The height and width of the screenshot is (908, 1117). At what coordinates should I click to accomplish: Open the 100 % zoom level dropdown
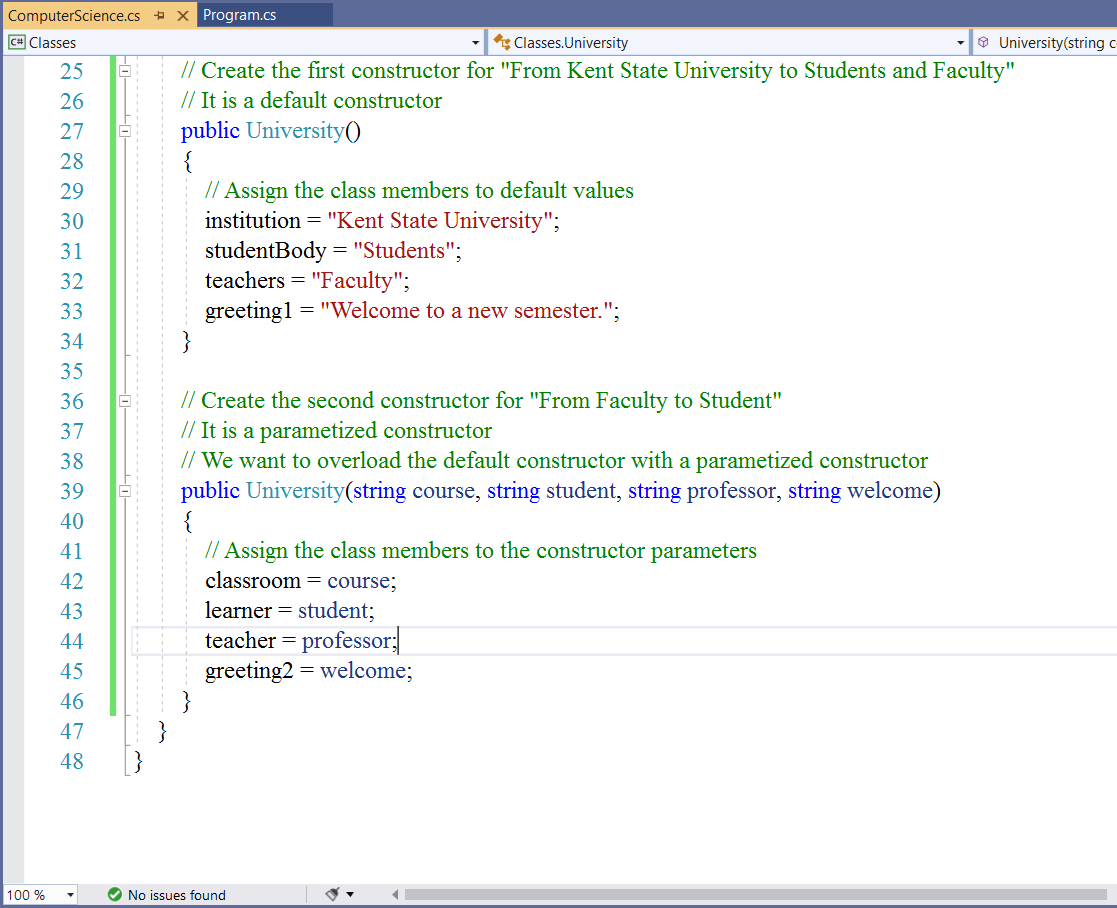tap(70, 895)
